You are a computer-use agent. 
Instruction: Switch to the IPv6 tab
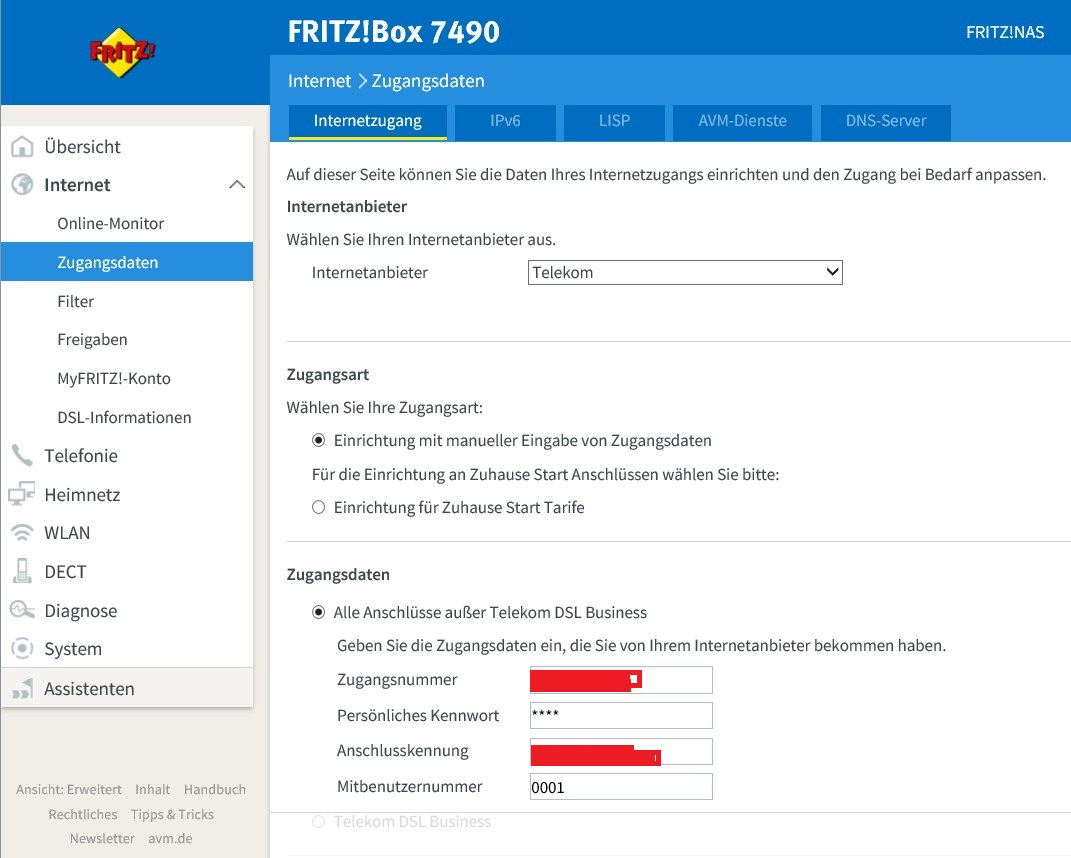tap(505, 122)
